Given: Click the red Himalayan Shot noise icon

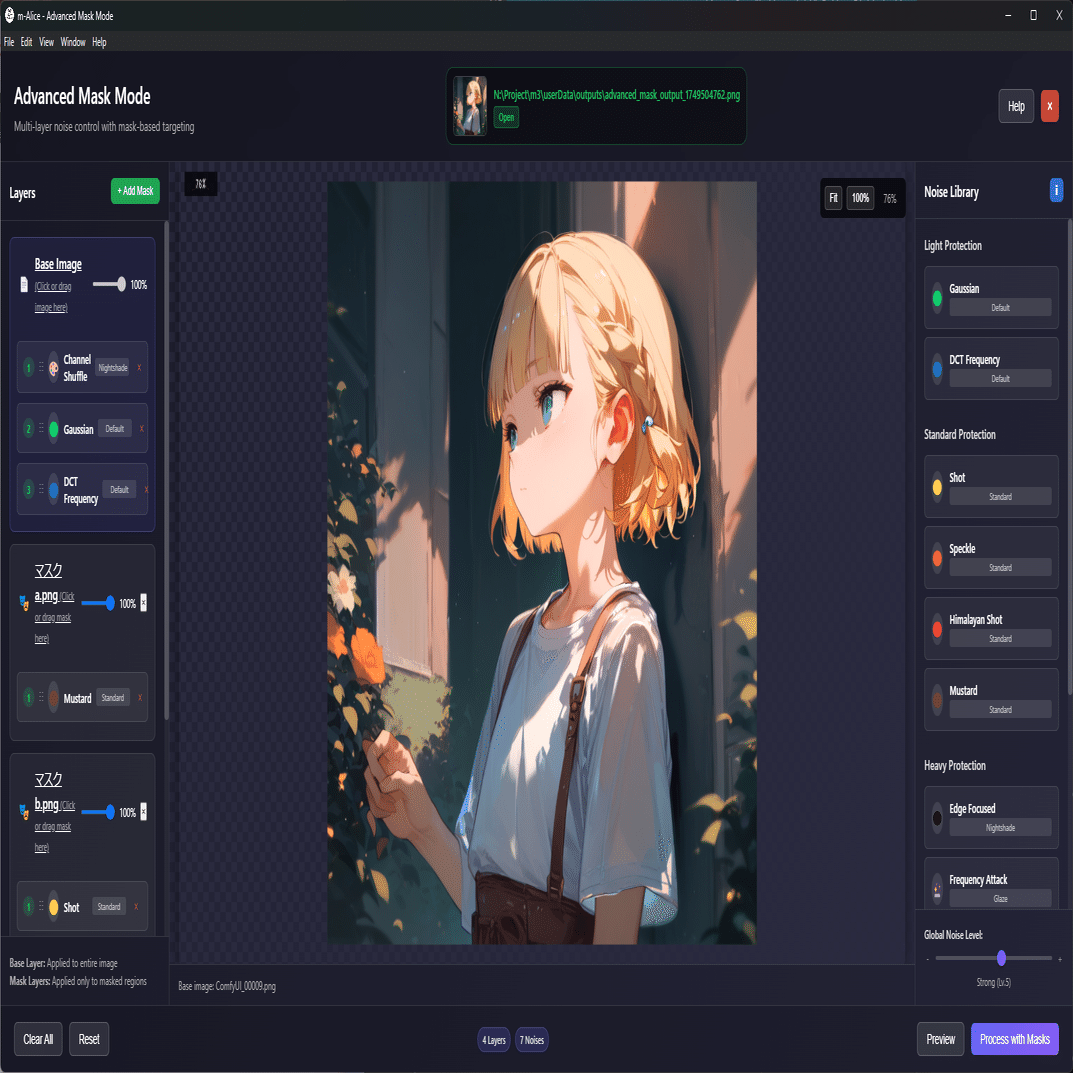Looking at the screenshot, I should [937, 630].
